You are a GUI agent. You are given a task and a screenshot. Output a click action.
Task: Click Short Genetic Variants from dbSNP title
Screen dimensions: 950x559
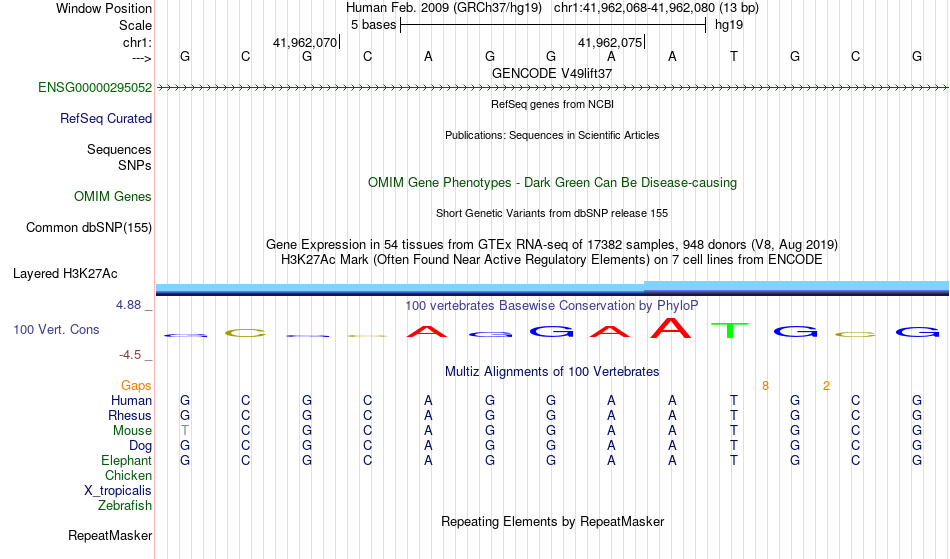coord(552,213)
